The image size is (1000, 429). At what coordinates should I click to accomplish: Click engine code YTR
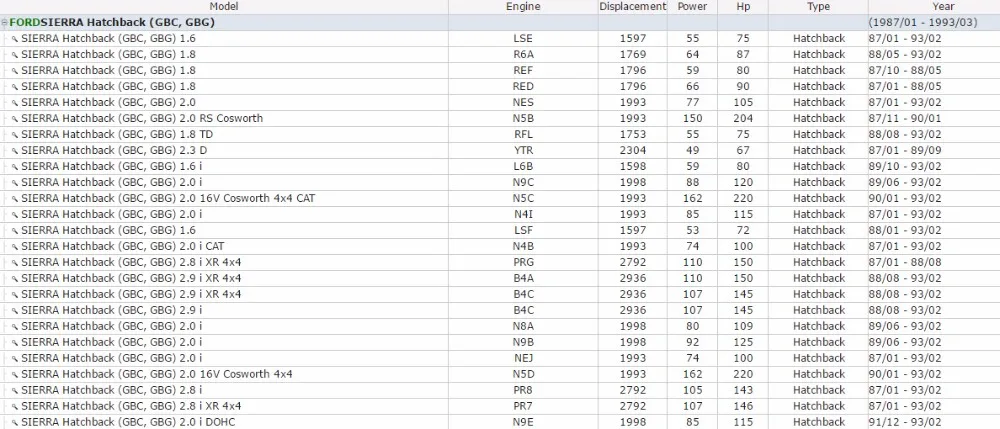[x=523, y=150]
